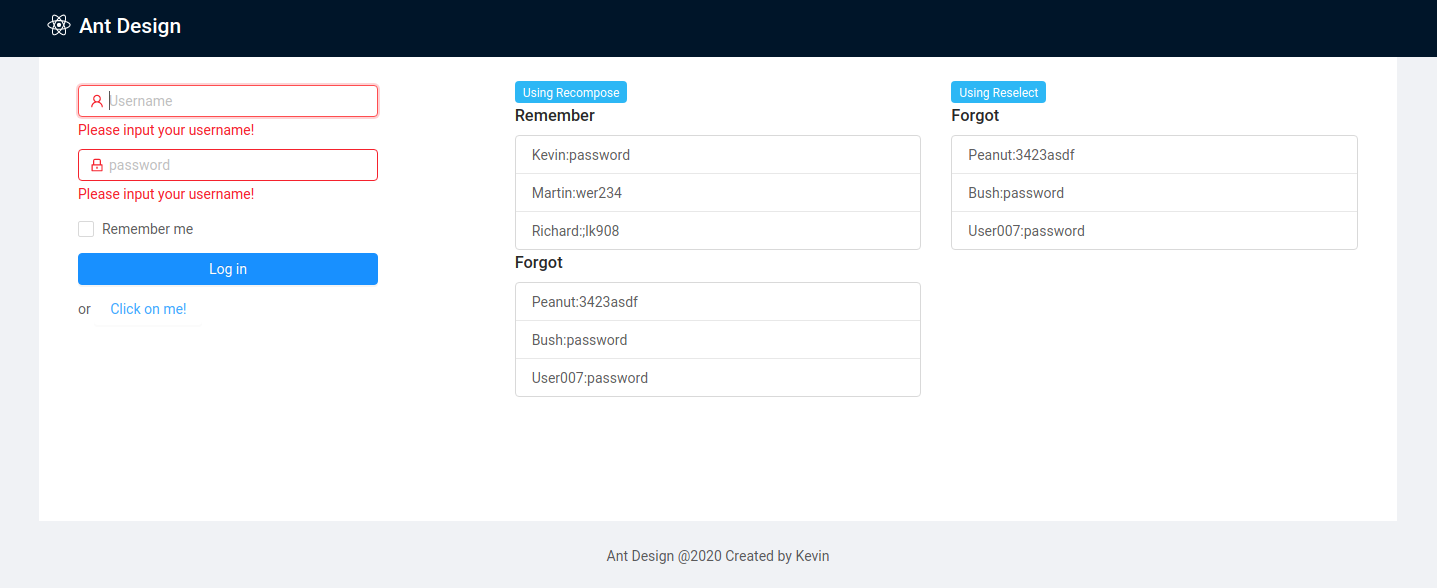Pick Bush:password under Recompose Forgot list

pos(718,340)
